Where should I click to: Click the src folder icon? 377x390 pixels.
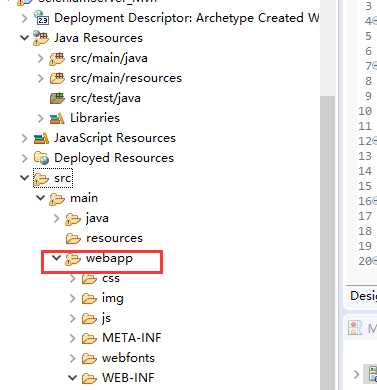click(x=41, y=179)
